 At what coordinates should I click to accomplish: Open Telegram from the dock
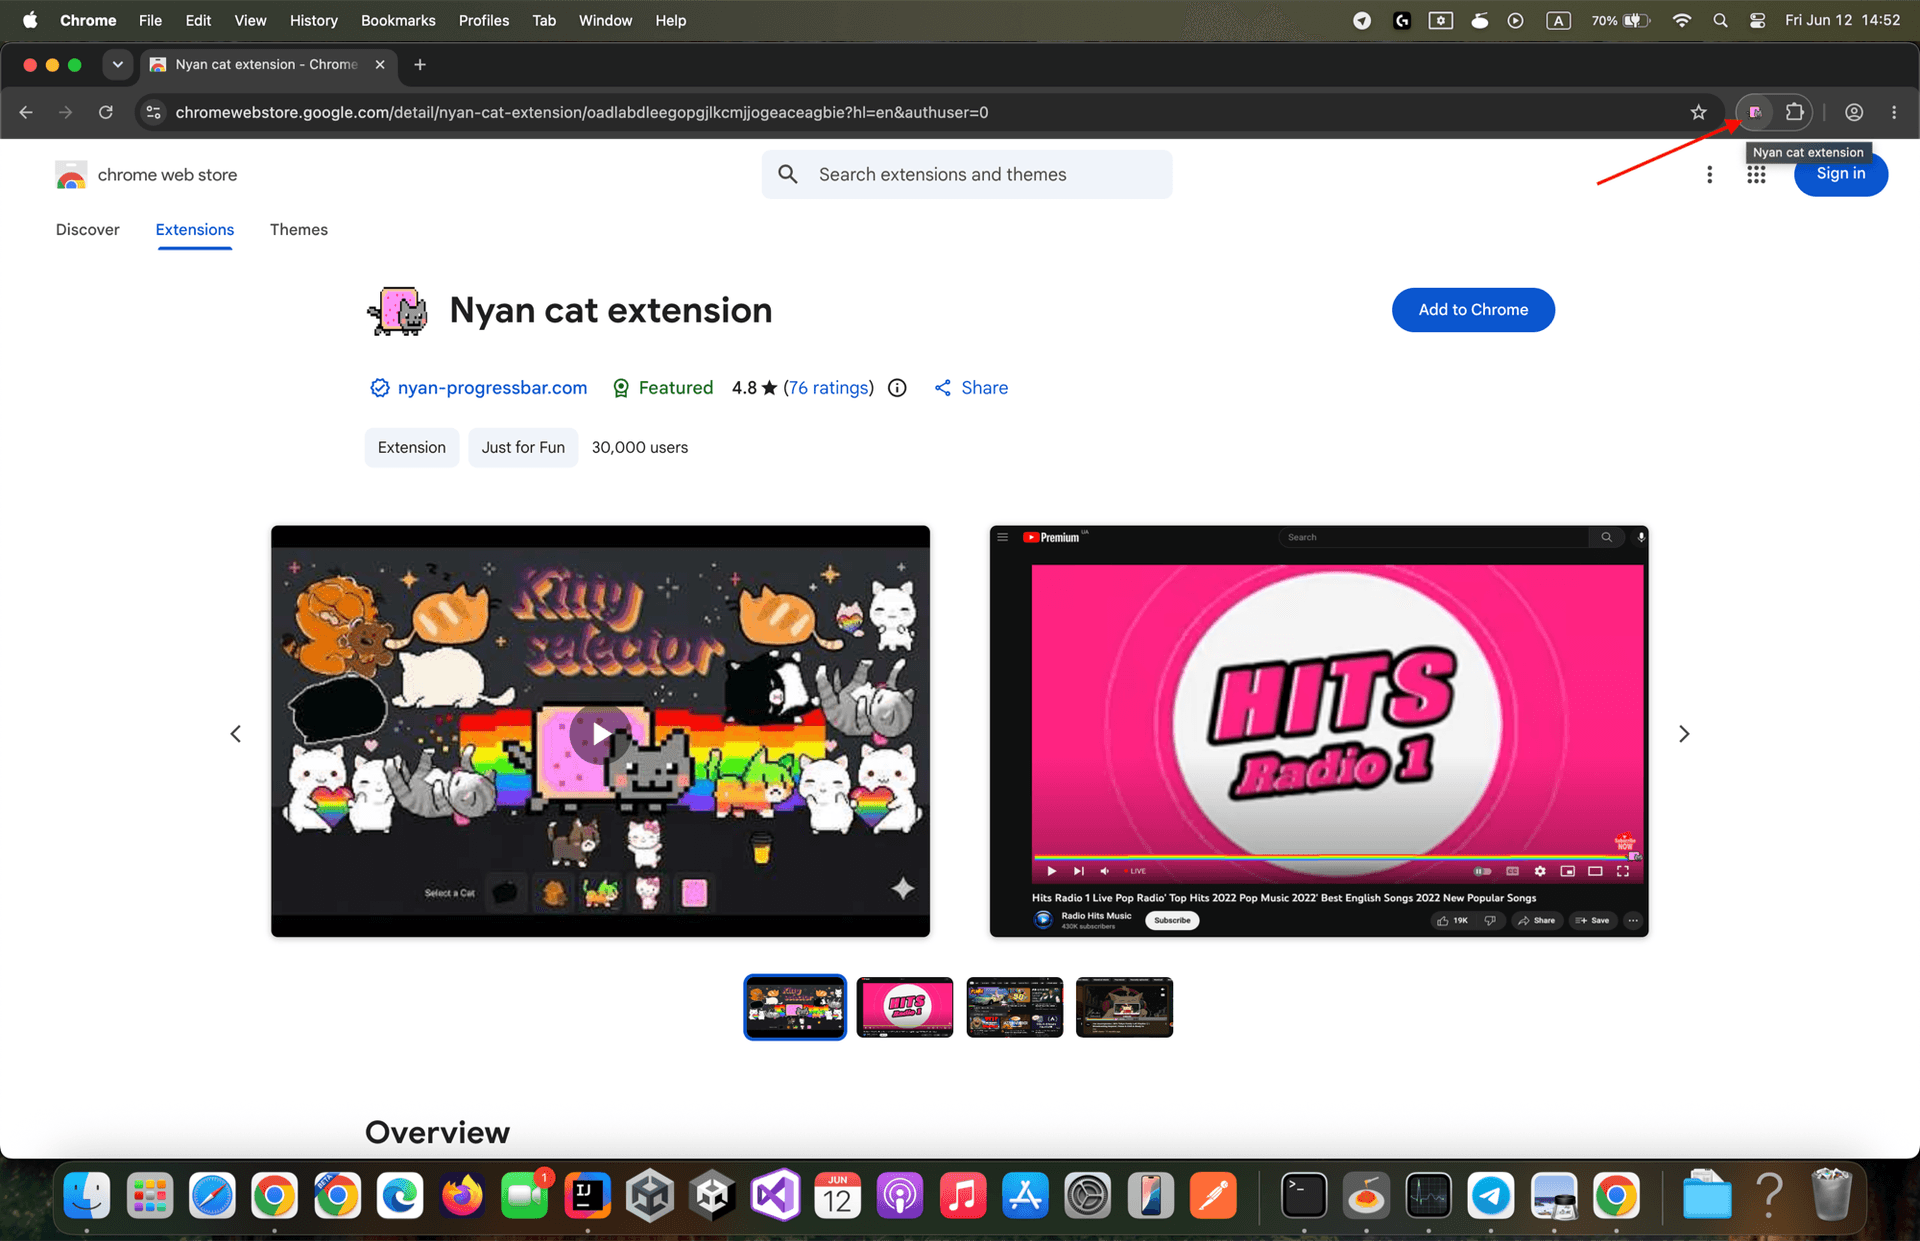1491,1195
